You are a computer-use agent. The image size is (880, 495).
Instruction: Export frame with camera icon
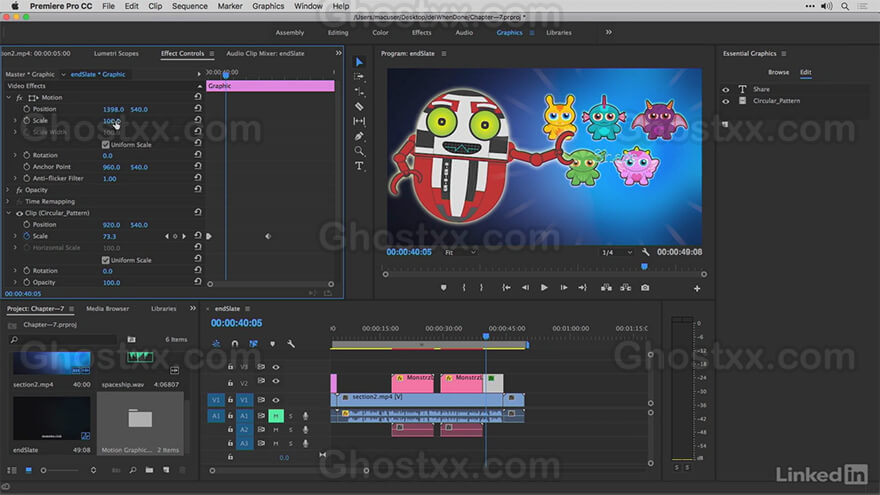(x=645, y=287)
